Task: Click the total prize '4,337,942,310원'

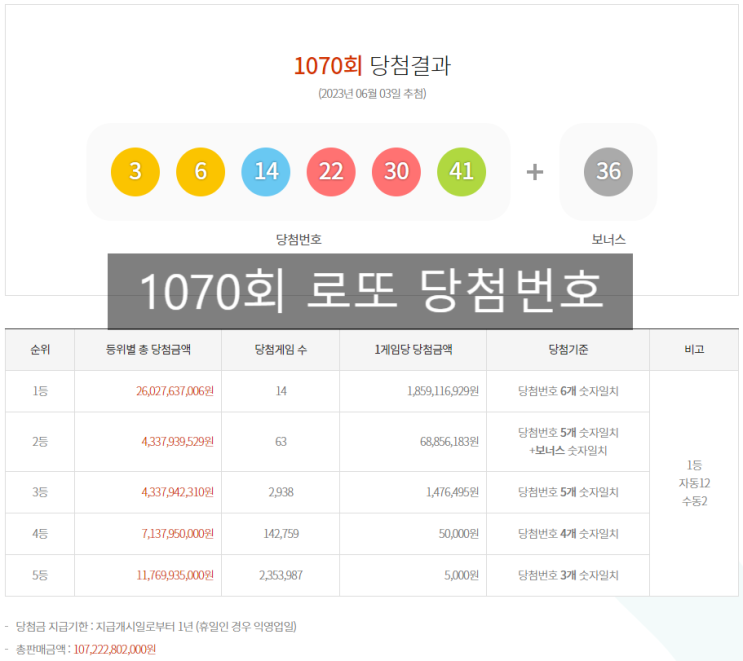Action: (x=177, y=492)
